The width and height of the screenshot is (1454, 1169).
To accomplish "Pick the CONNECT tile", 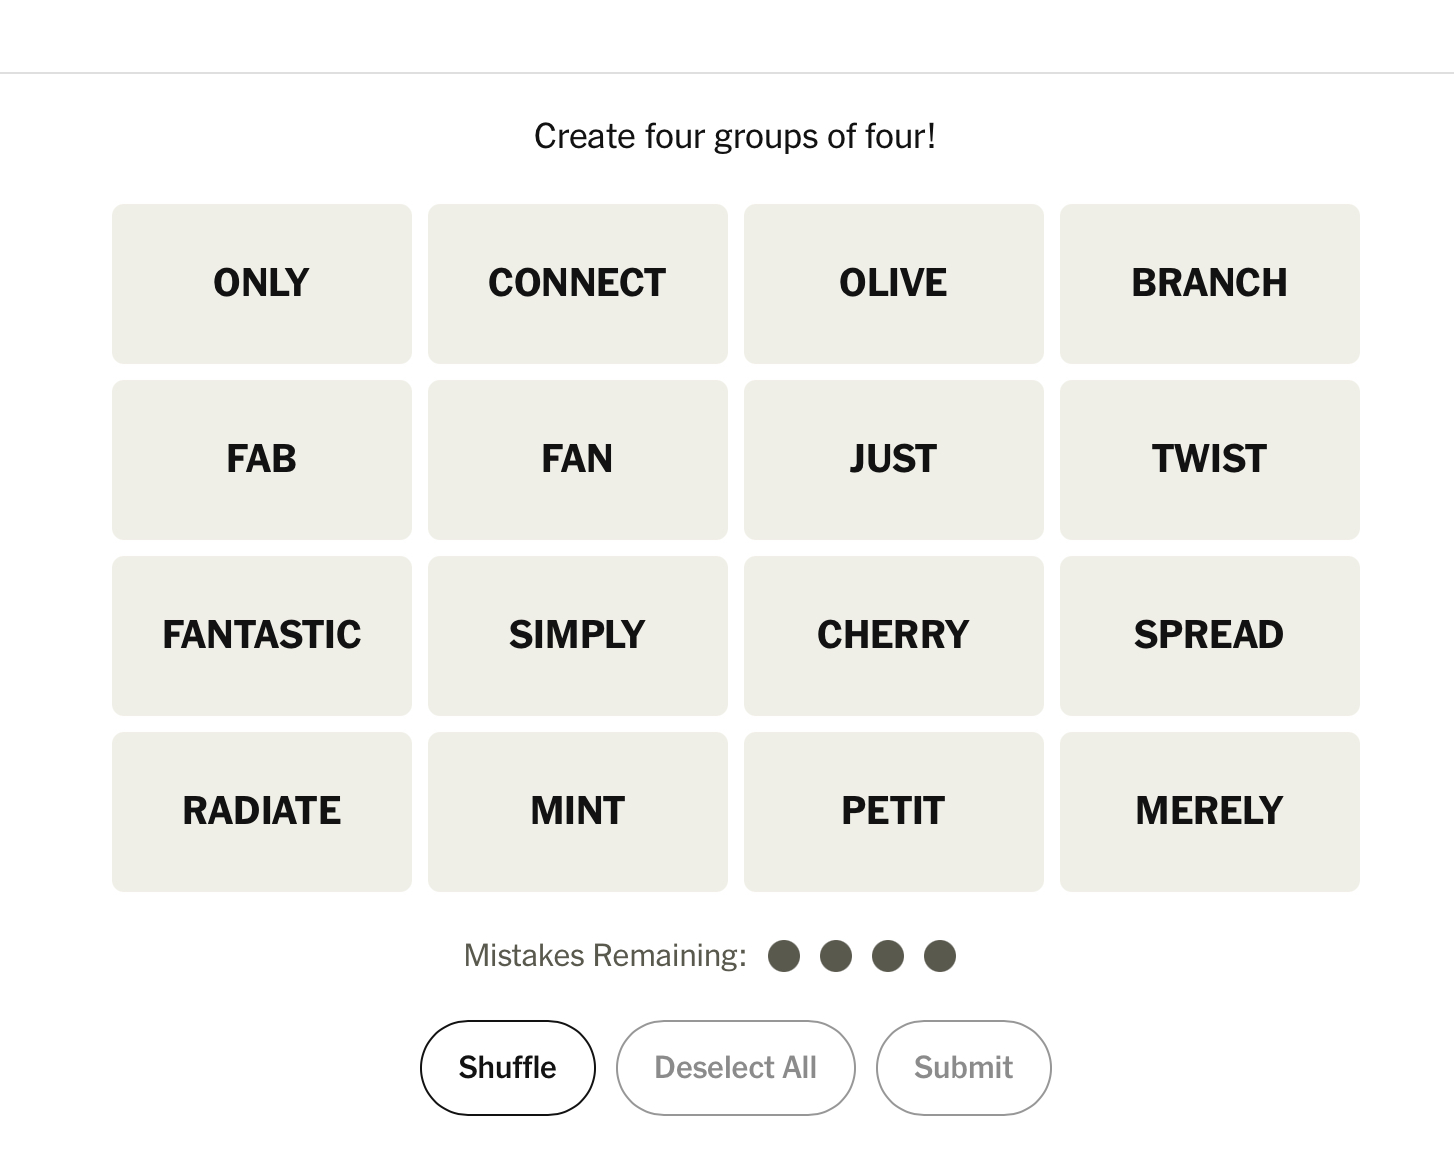I will [577, 283].
